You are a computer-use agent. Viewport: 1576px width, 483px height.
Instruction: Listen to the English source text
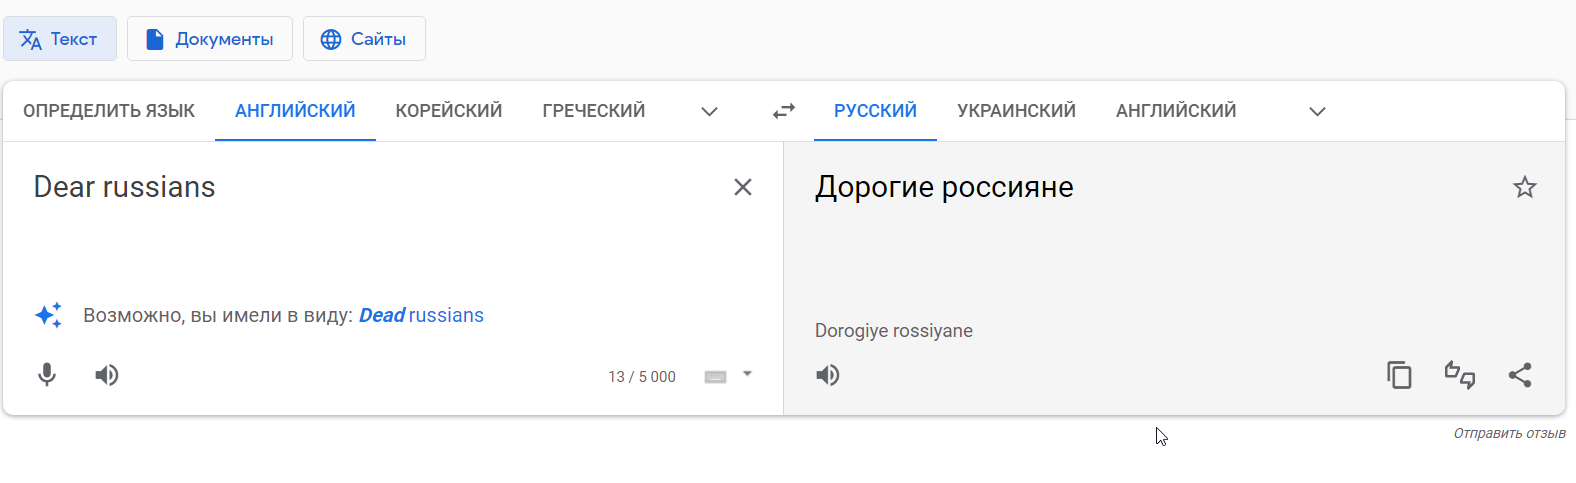tap(107, 375)
